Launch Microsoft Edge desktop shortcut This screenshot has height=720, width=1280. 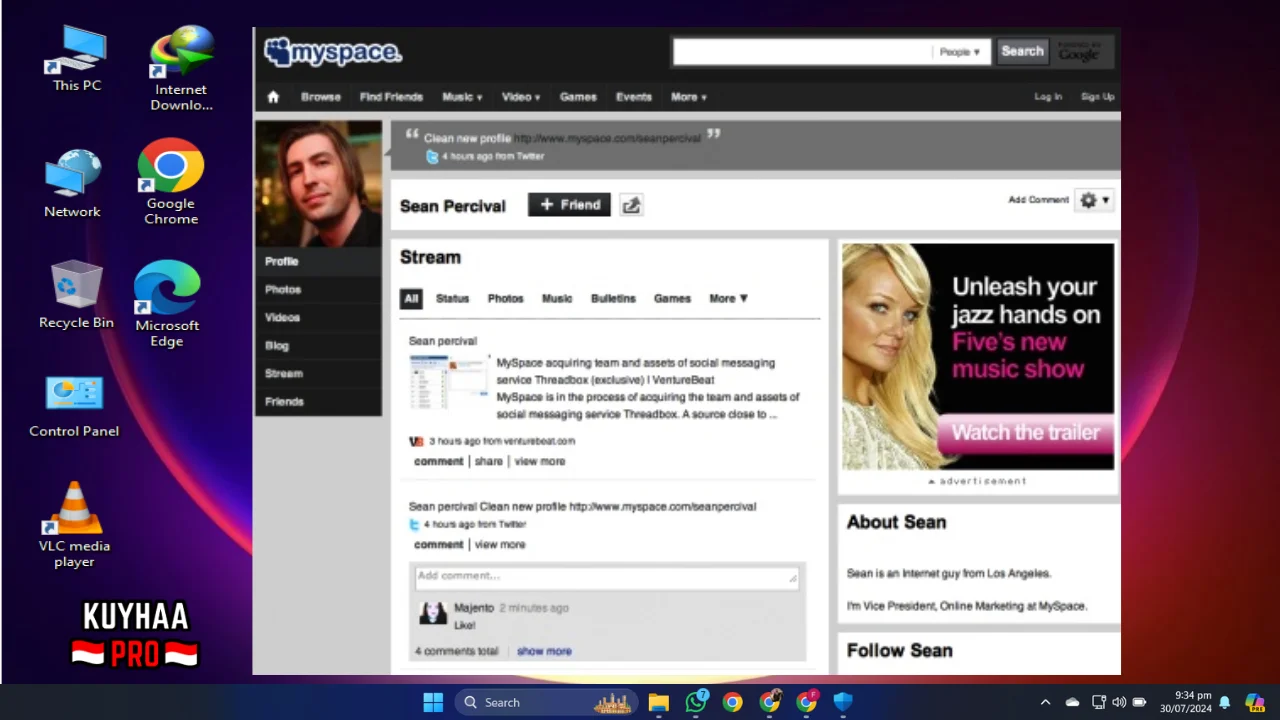(x=167, y=303)
